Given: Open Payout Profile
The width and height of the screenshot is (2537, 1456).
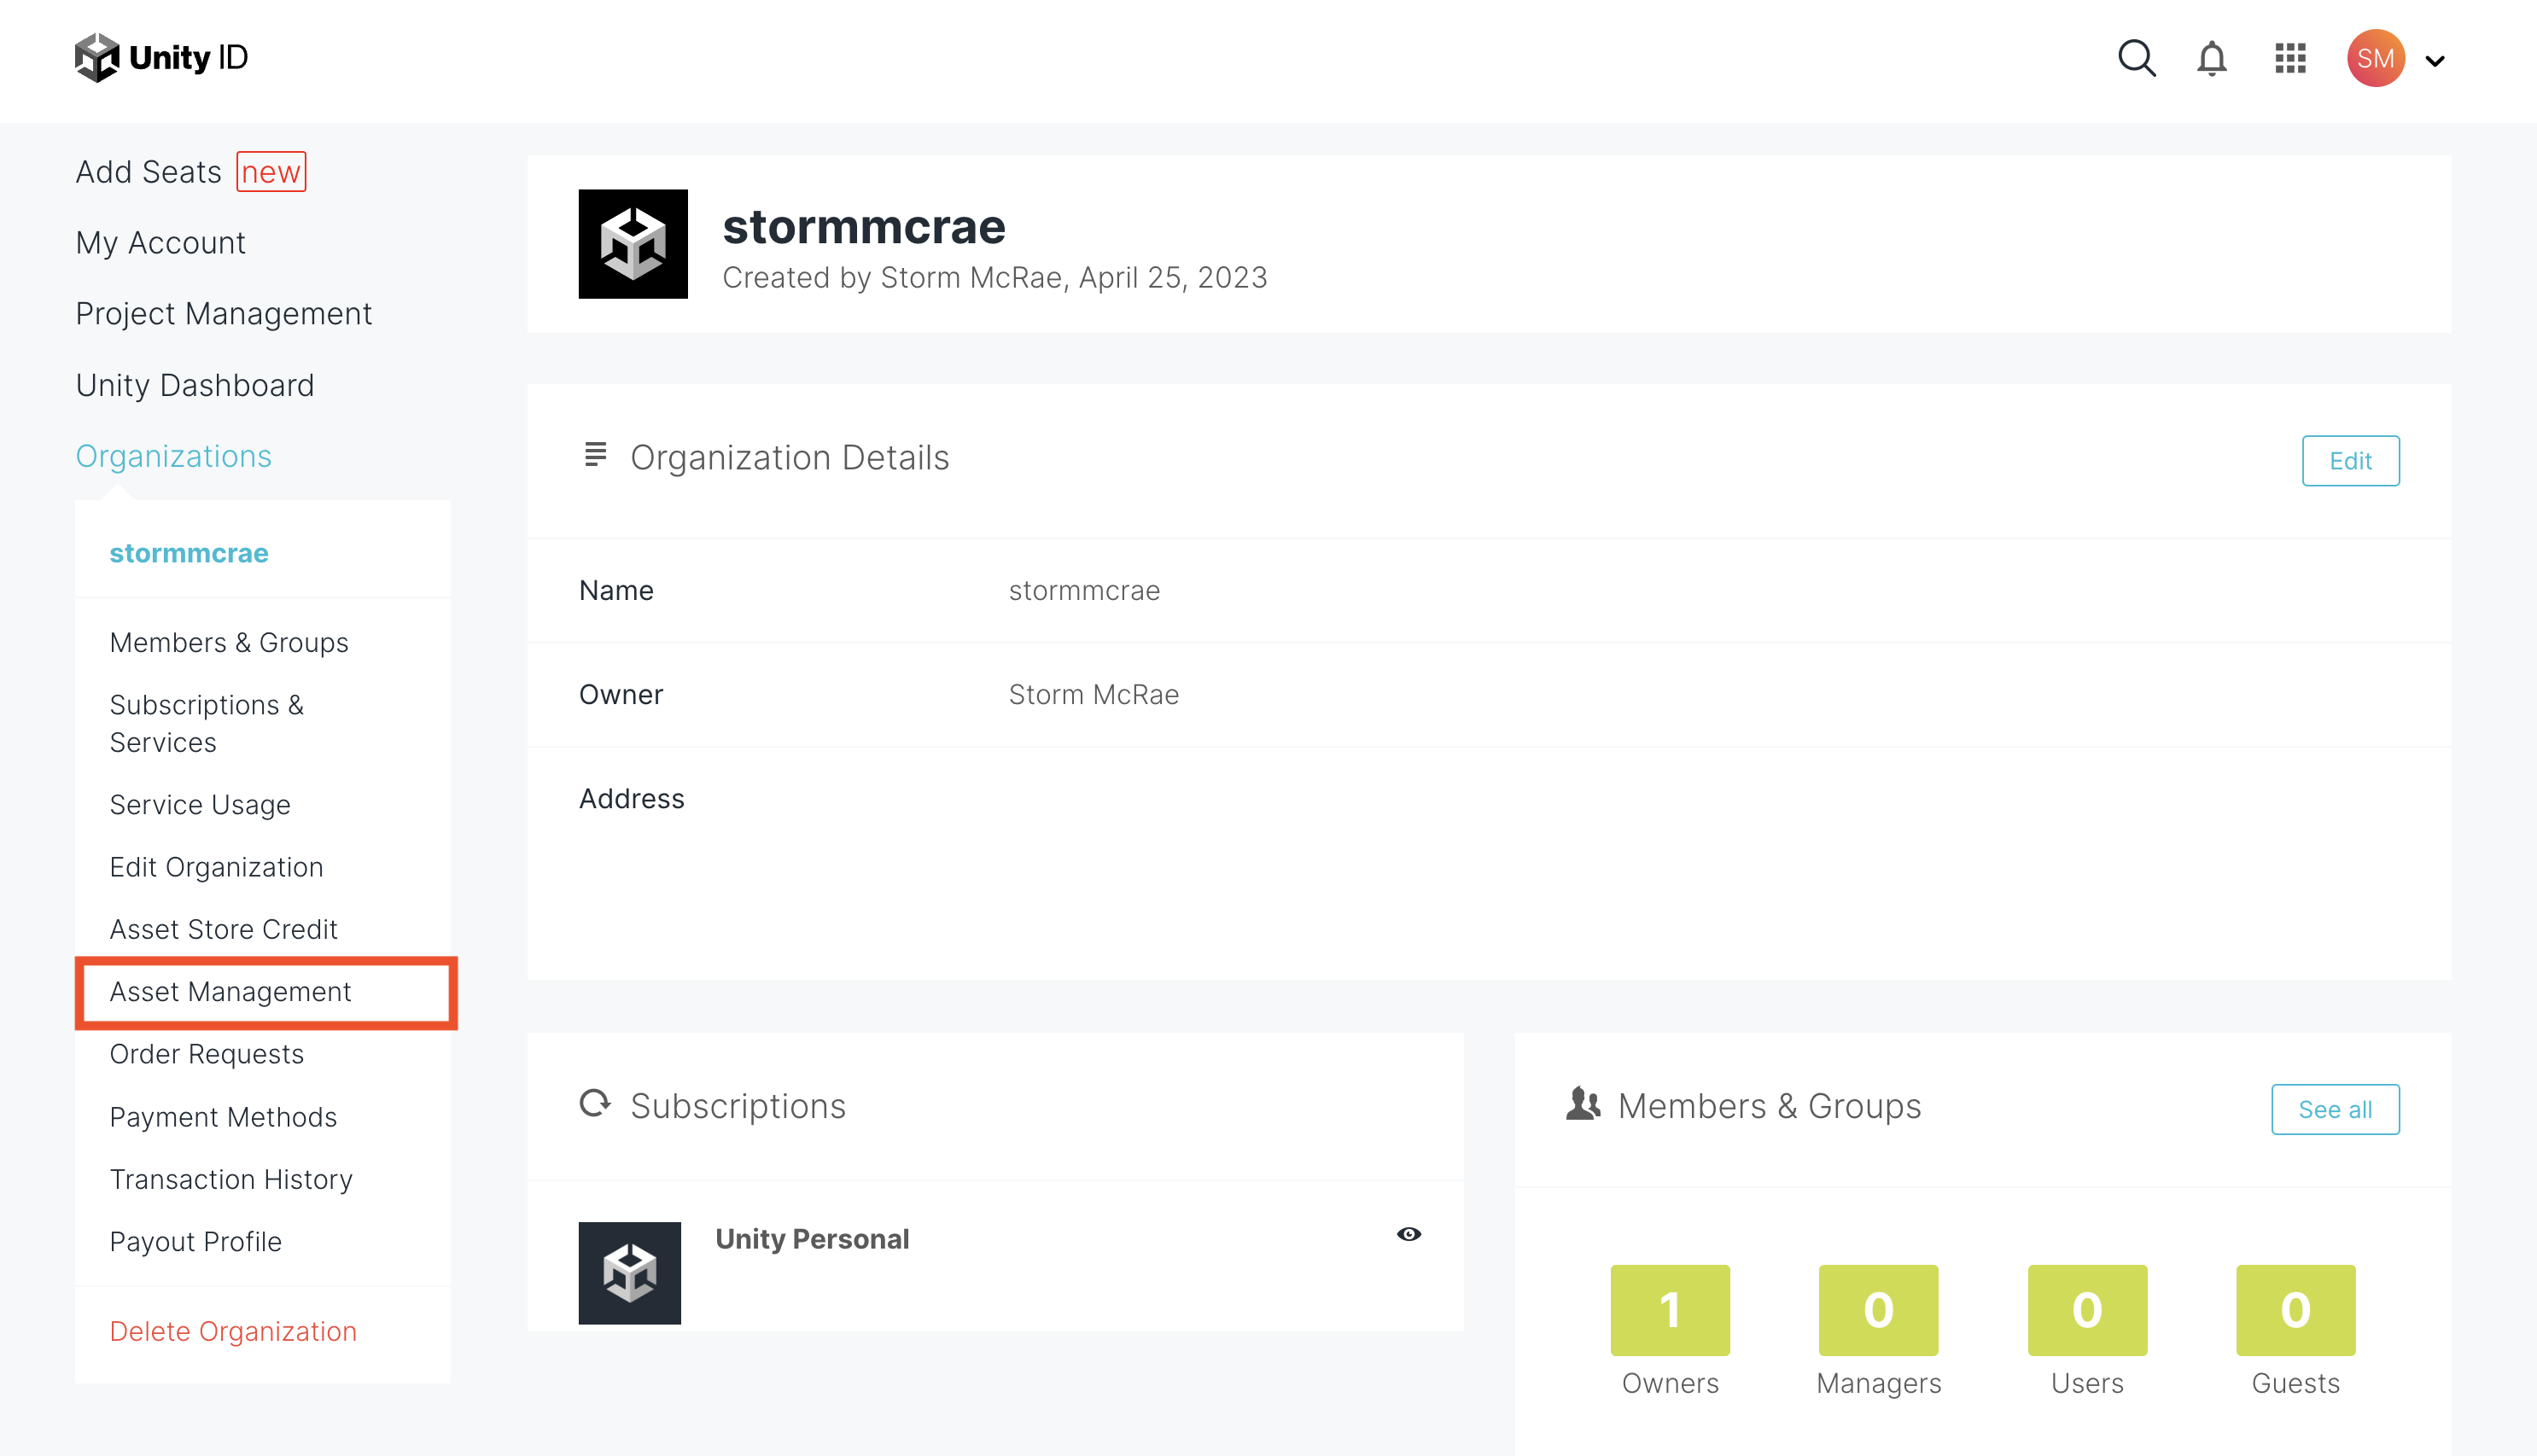Looking at the screenshot, I should 196,1241.
